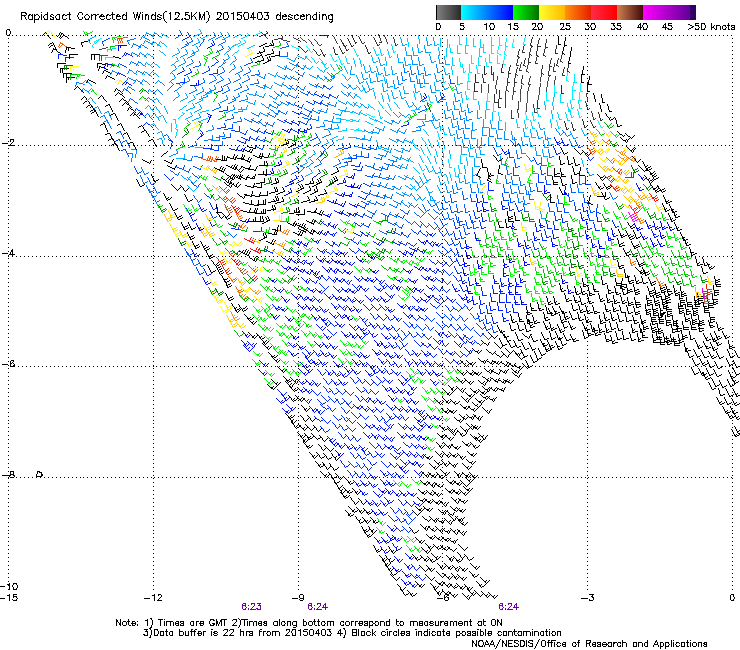Click the '10' legend scale label
Screen dimensions: 740x650
click(x=489, y=27)
